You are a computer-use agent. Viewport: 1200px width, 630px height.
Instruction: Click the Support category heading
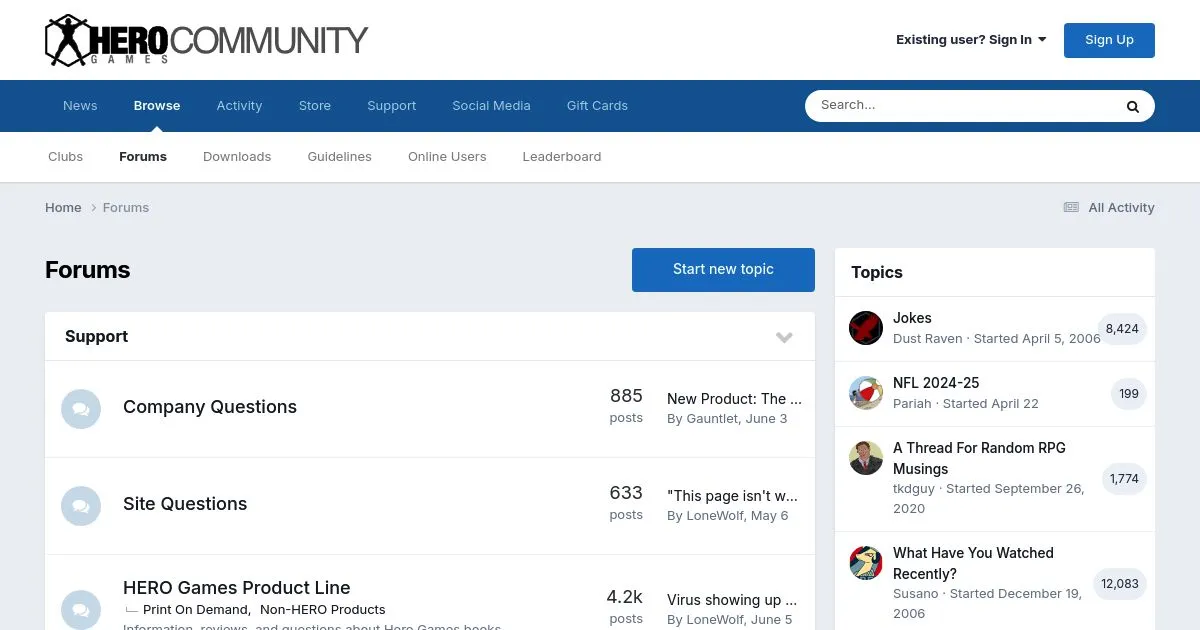pyautogui.click(x=96, y=337)
